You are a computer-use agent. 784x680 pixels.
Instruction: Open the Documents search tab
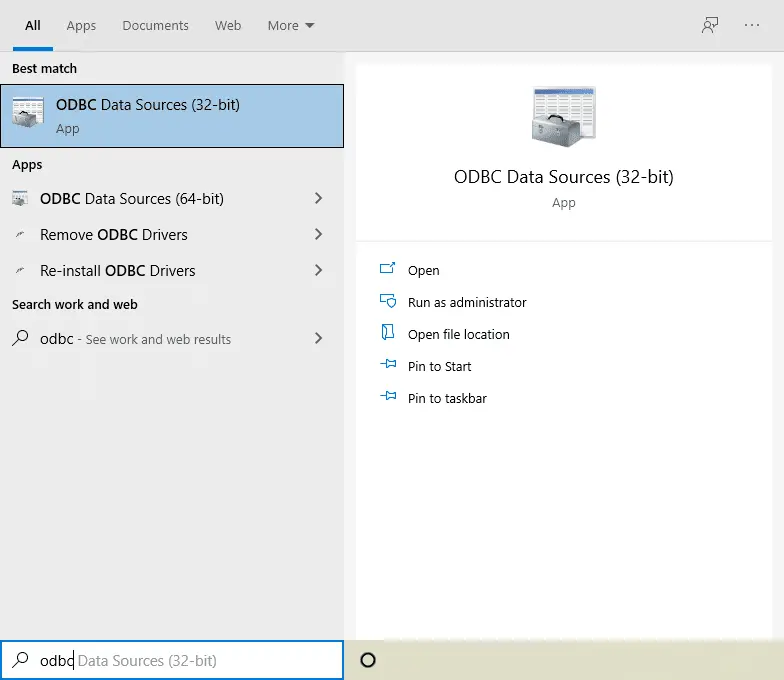click(x=156, y=26)
